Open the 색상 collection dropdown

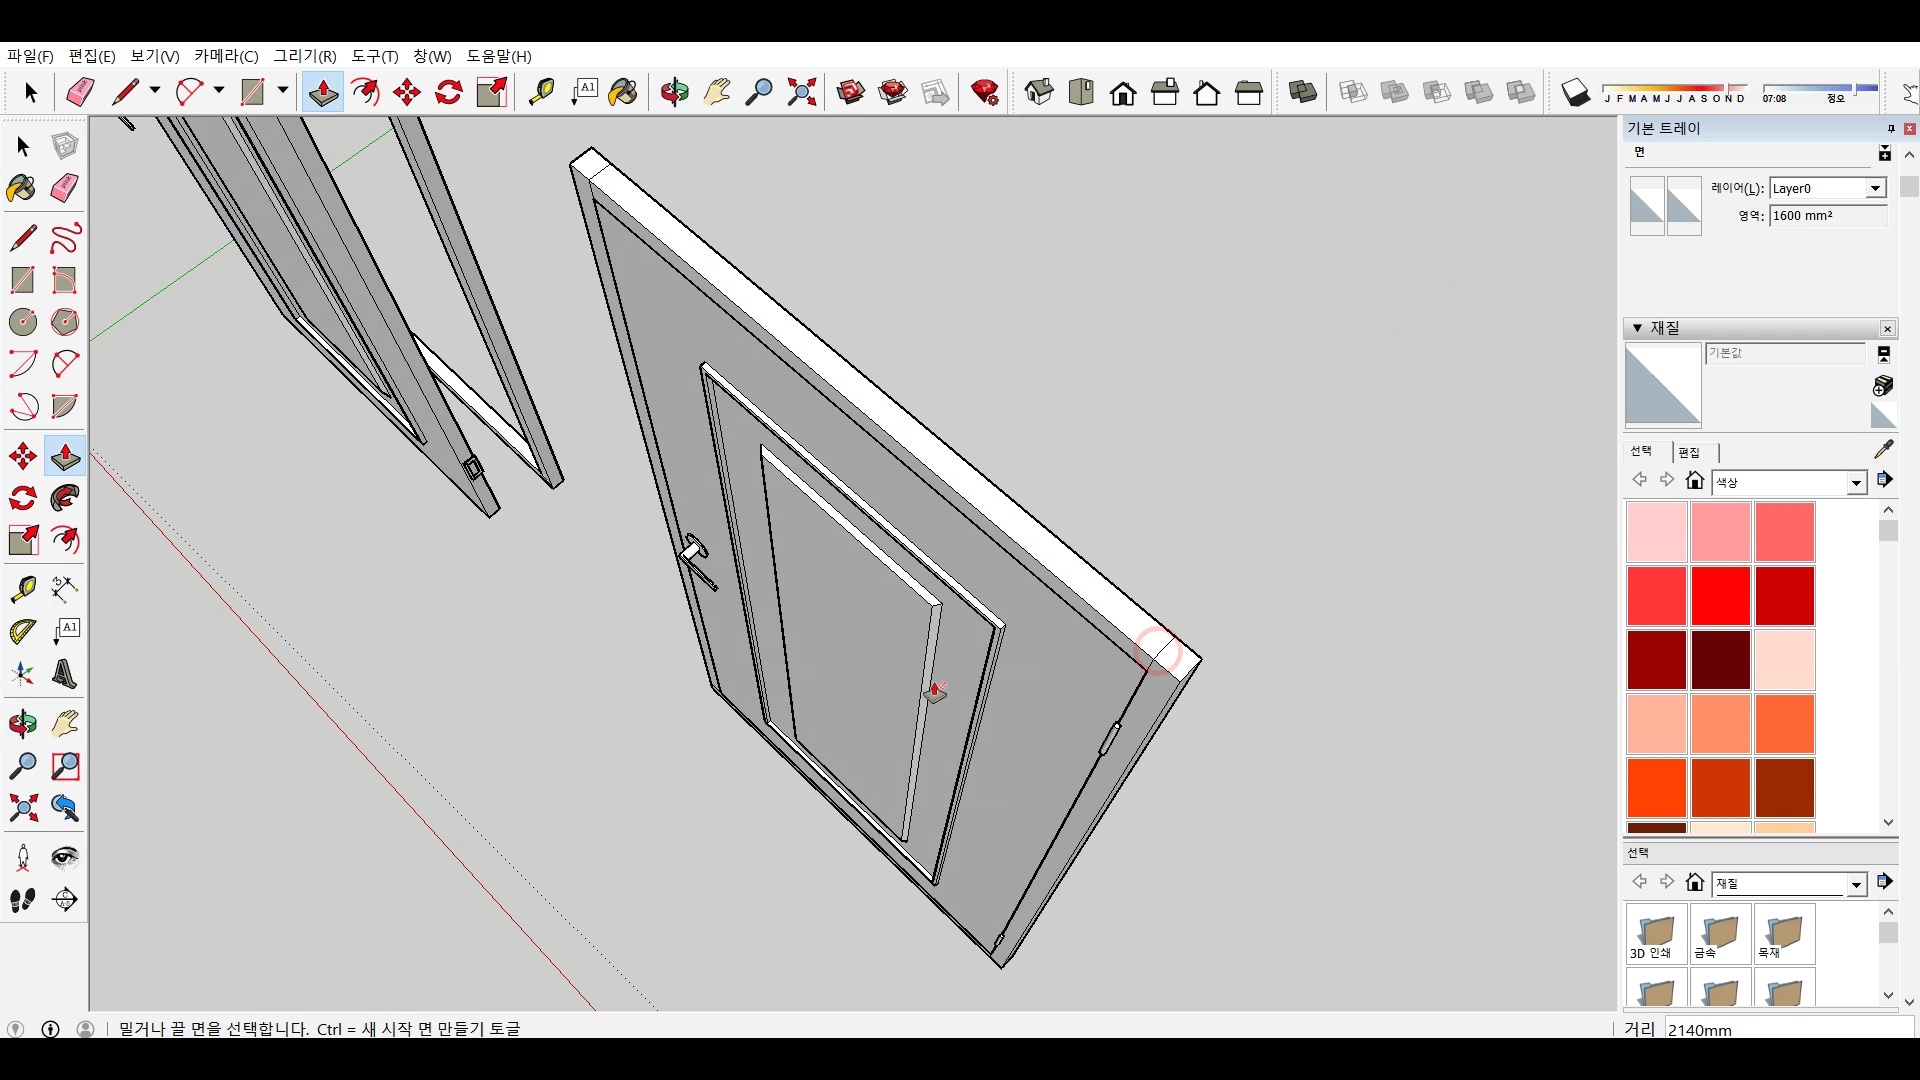(1856, 483)
